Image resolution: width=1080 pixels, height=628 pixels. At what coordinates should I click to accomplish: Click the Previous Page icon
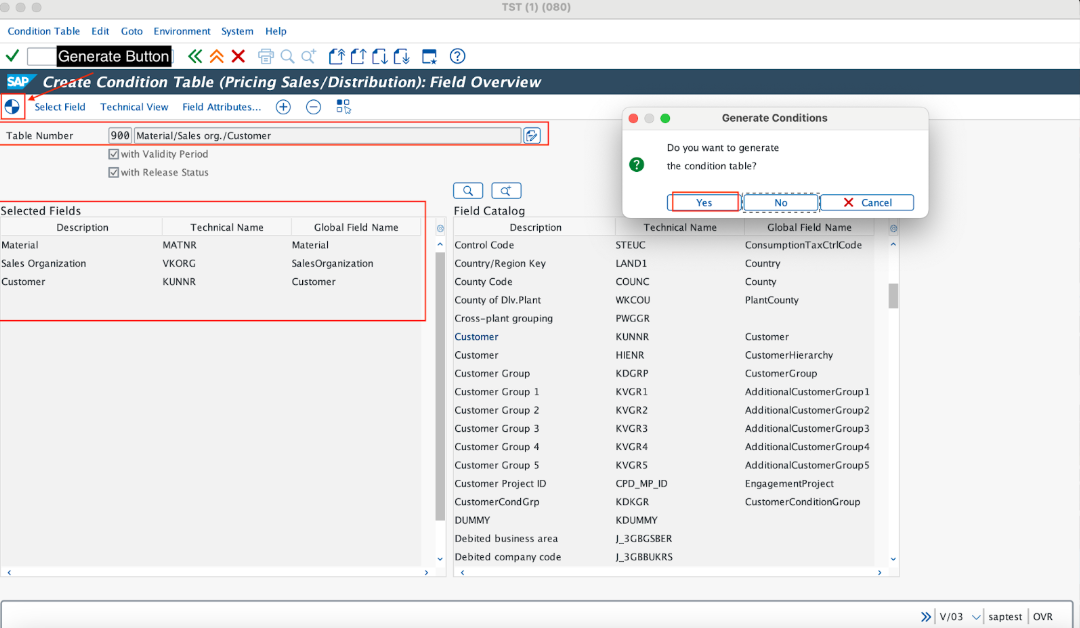click(358, 56)
